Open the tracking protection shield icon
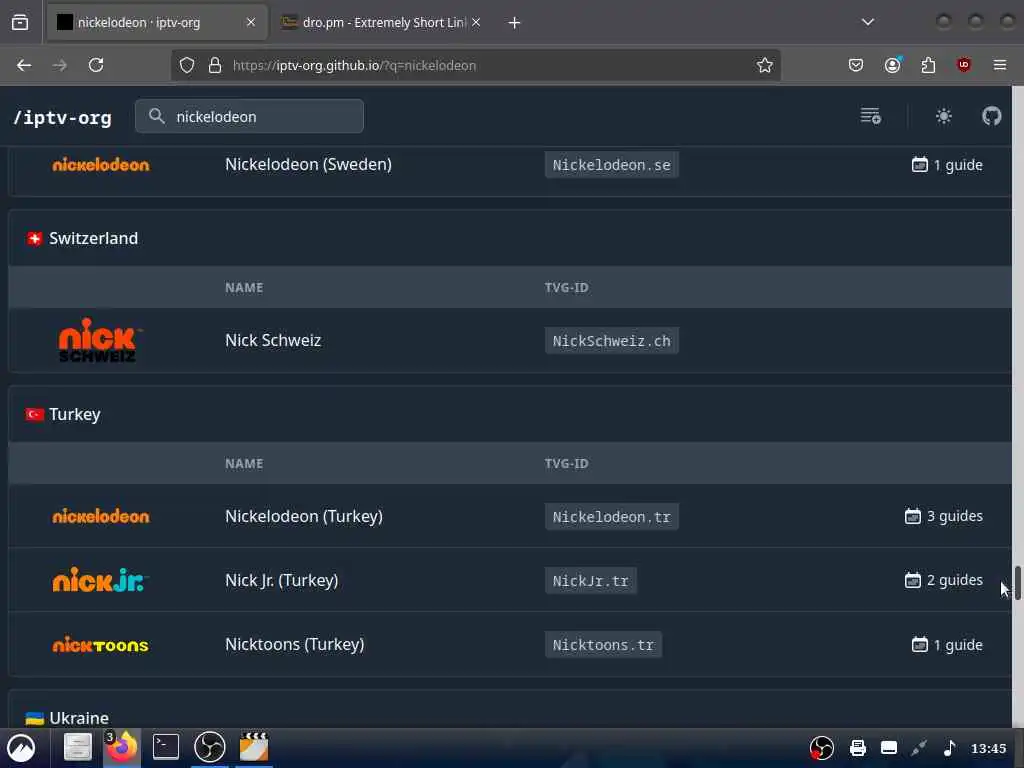This screenshot has width=1024, height=768. pyautogui.click(x=187, y=65)
